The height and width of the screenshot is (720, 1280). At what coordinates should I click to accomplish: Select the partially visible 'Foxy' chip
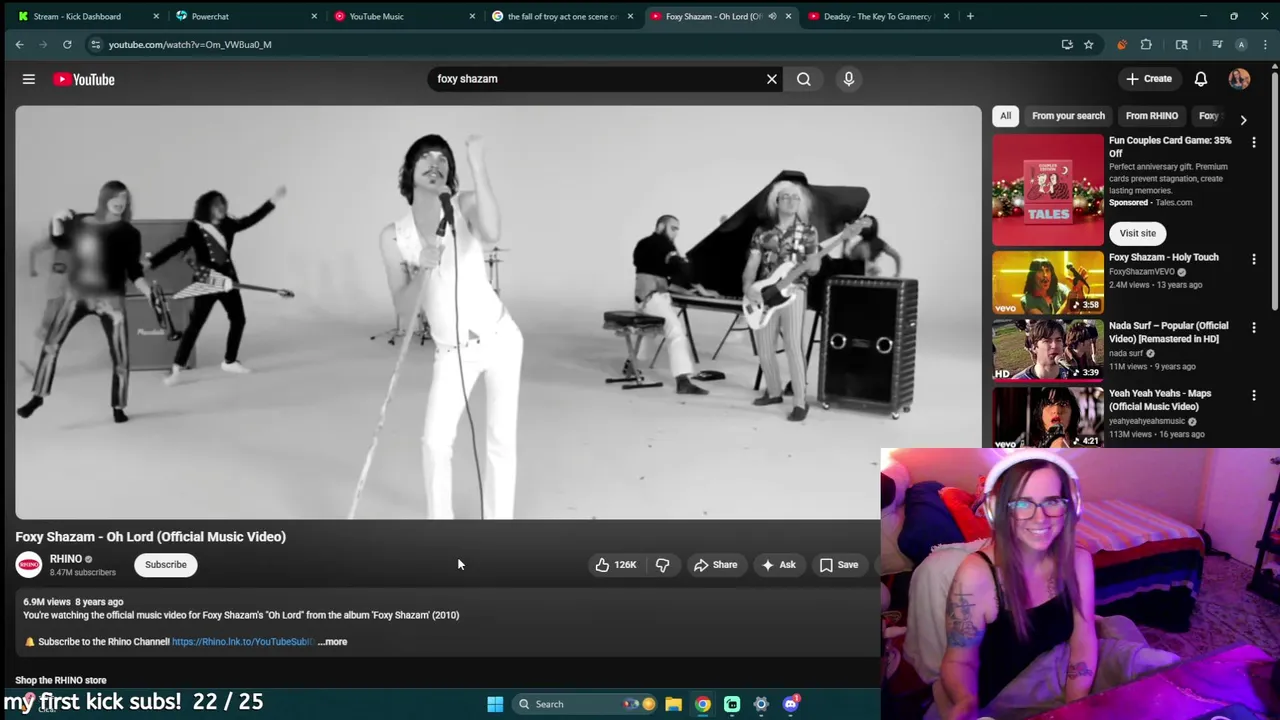(1209, 116)
